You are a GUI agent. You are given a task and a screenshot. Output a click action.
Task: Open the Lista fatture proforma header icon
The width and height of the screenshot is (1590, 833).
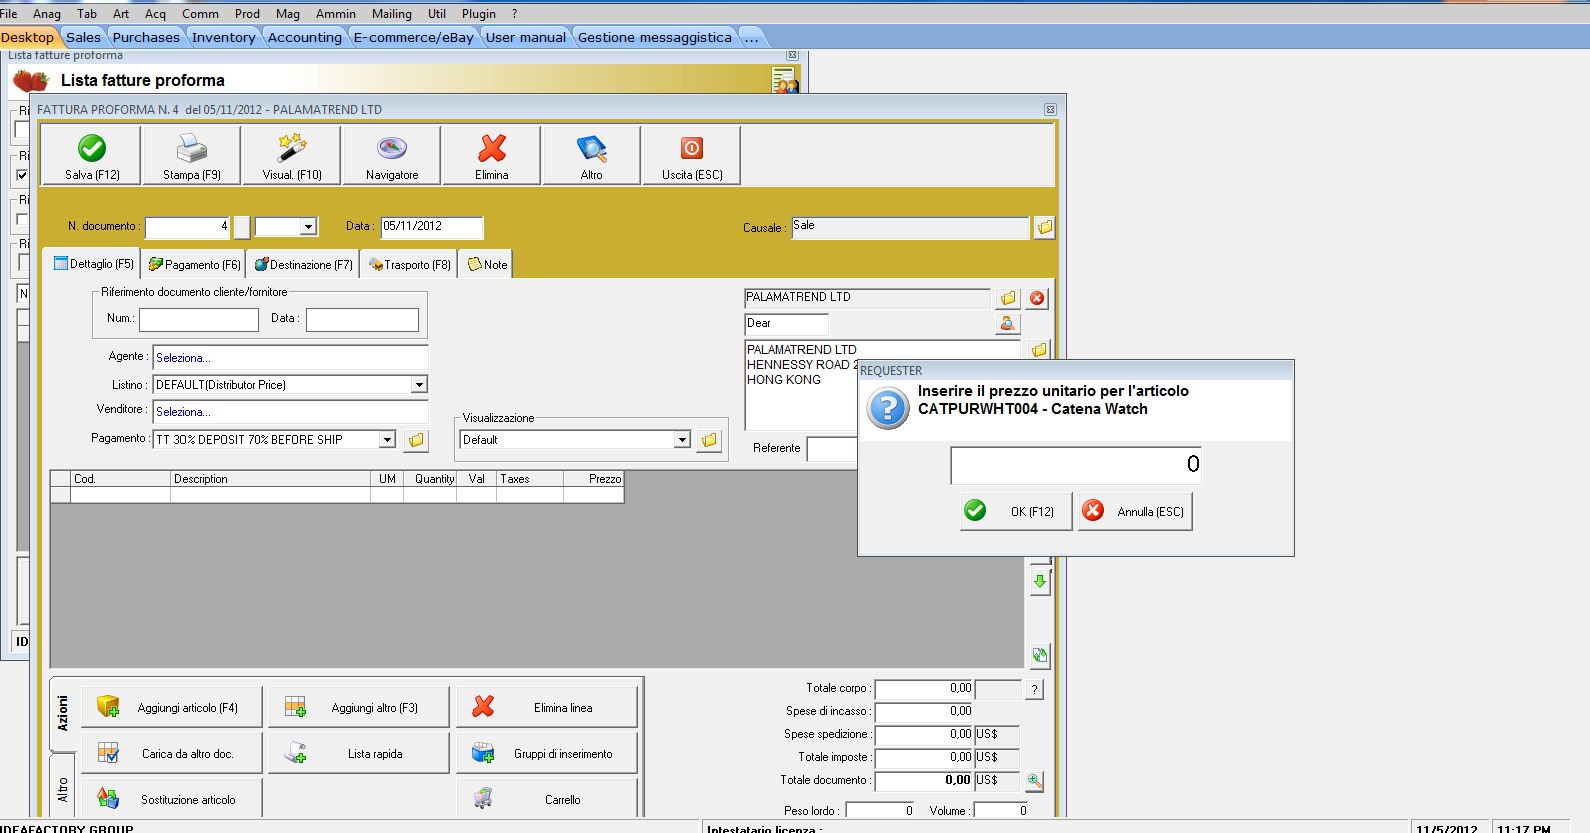pyautogui.click(x=785, y=80)
